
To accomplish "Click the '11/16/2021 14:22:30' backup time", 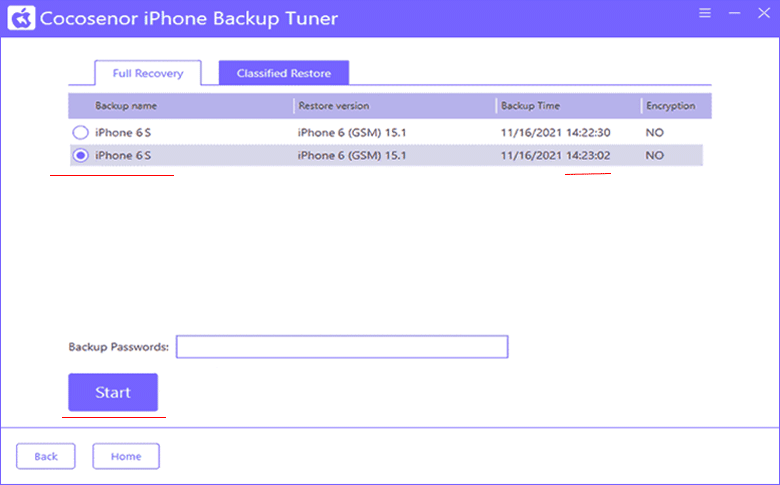I will pos(555,132).
